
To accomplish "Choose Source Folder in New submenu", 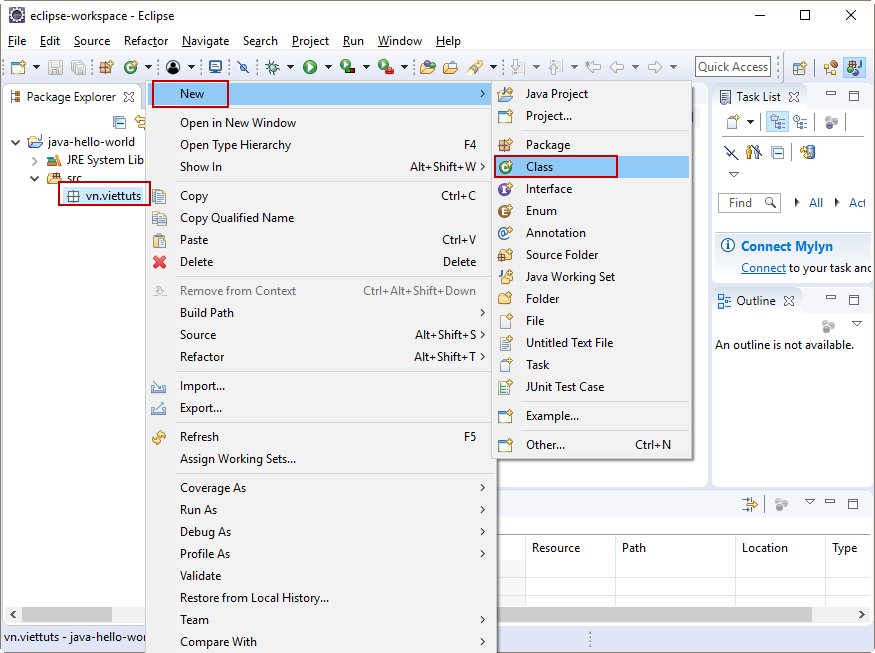I will [593, 255].
